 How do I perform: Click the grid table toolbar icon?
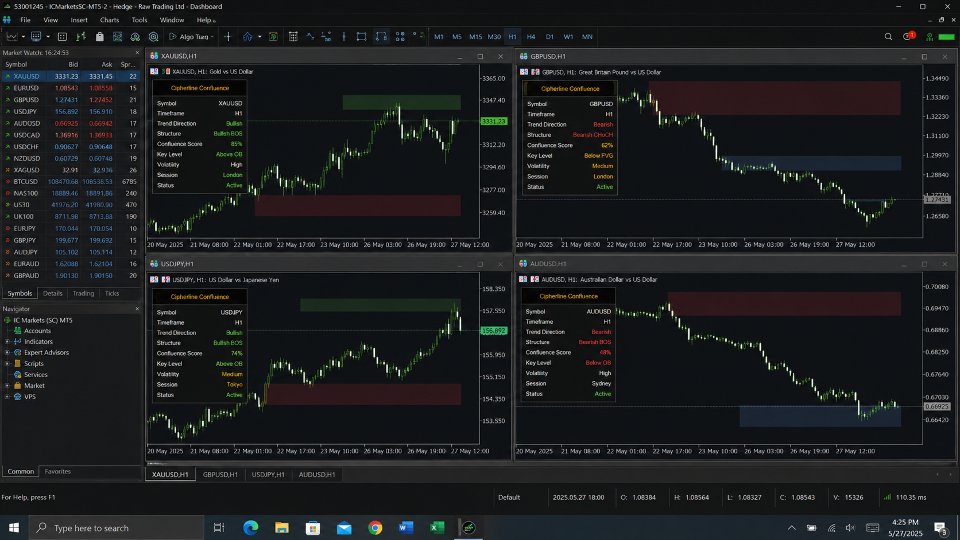[x=293, y=37]
